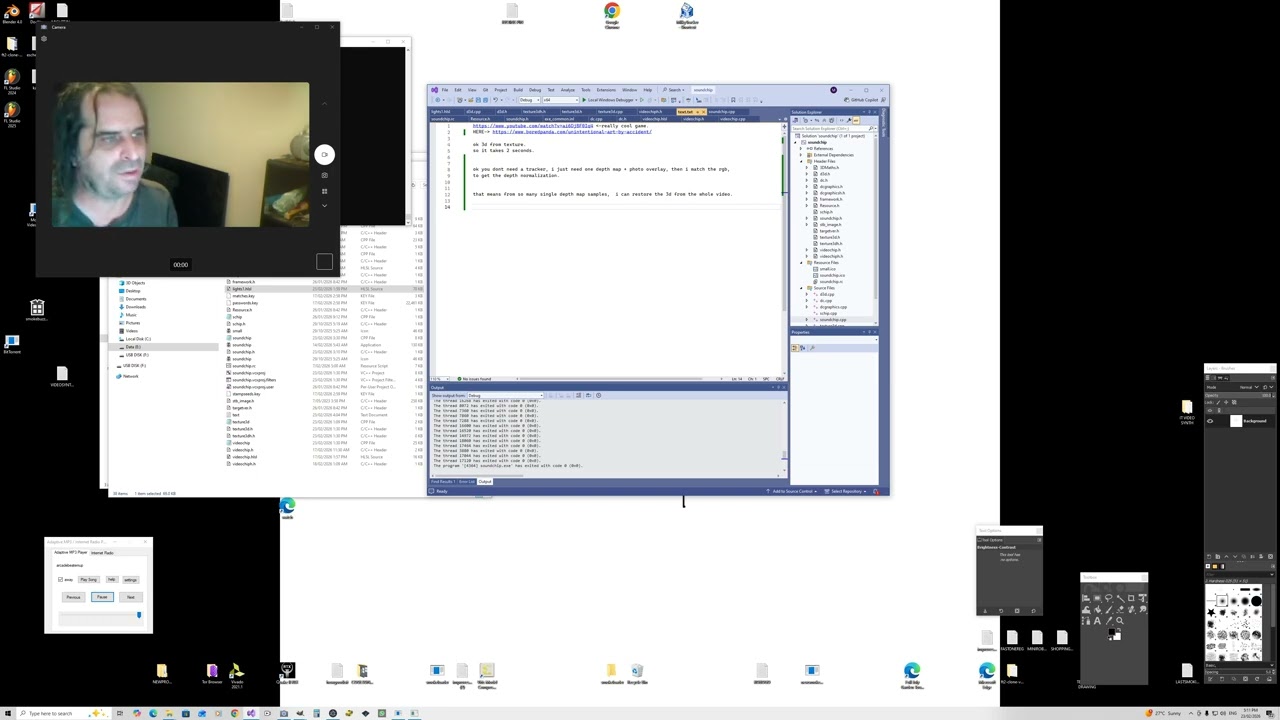Select Documents in File Explorer navigation pane

pos(136,299)
